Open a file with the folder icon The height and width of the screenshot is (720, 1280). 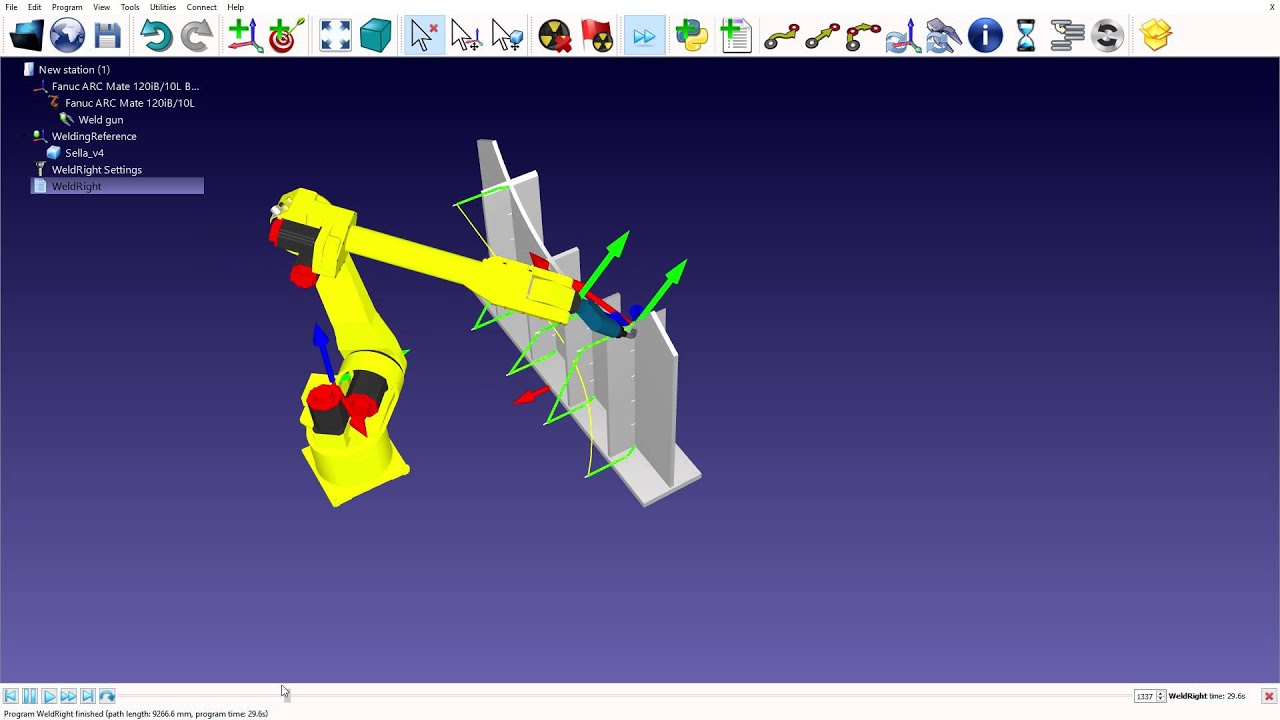[27, 36]
